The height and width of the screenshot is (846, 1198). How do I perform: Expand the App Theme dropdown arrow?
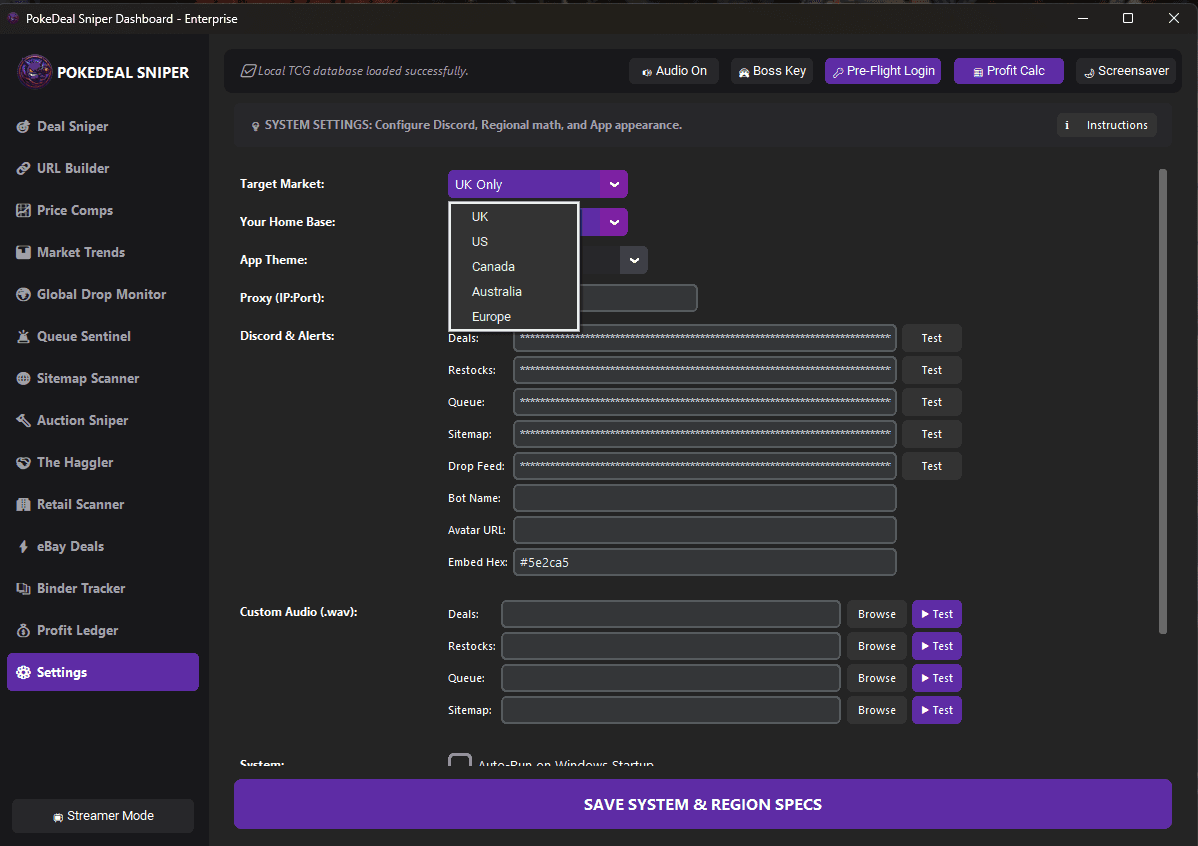[x=634, y=261]
